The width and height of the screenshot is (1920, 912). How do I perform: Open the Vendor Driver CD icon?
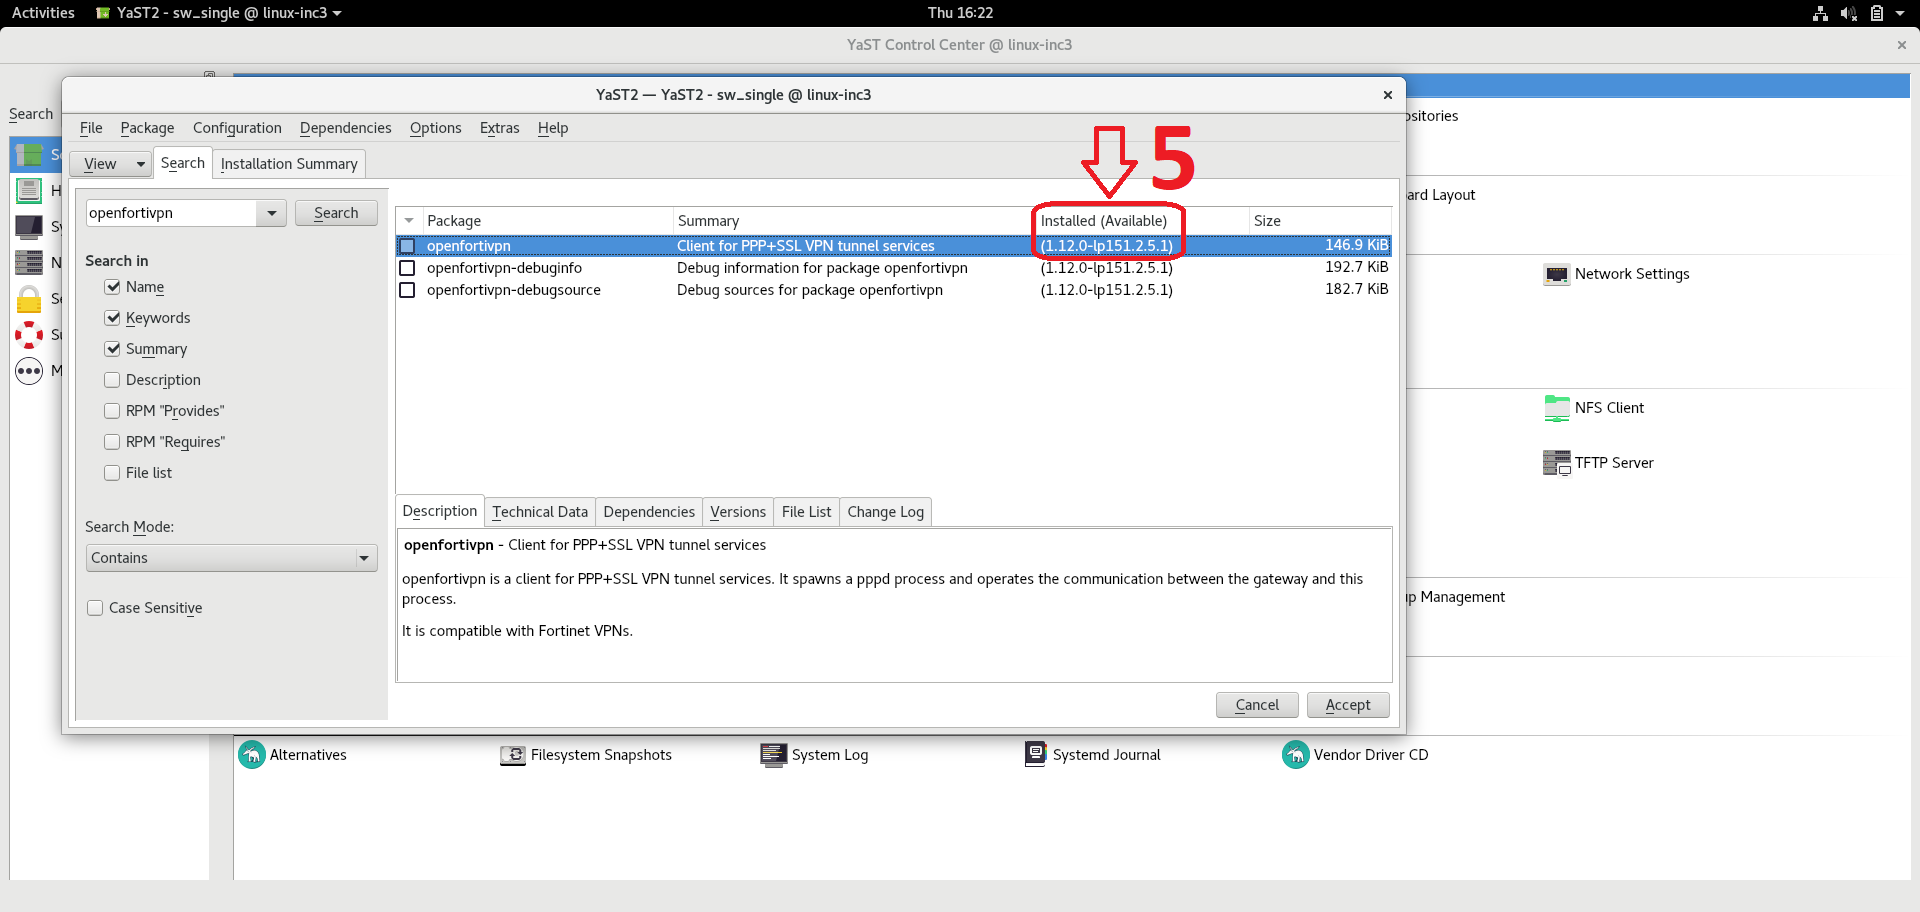pyautogui.click(x=1295, y=755)
